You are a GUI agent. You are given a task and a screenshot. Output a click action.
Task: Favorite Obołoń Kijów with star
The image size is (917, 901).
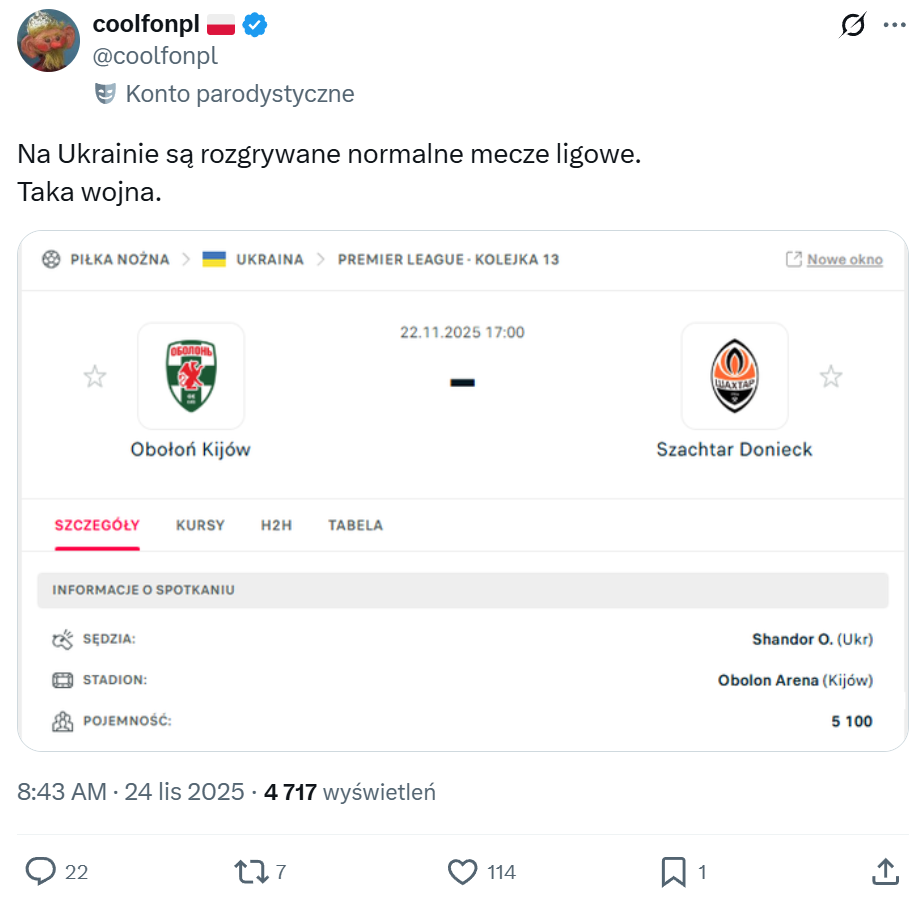coord(95,377)
